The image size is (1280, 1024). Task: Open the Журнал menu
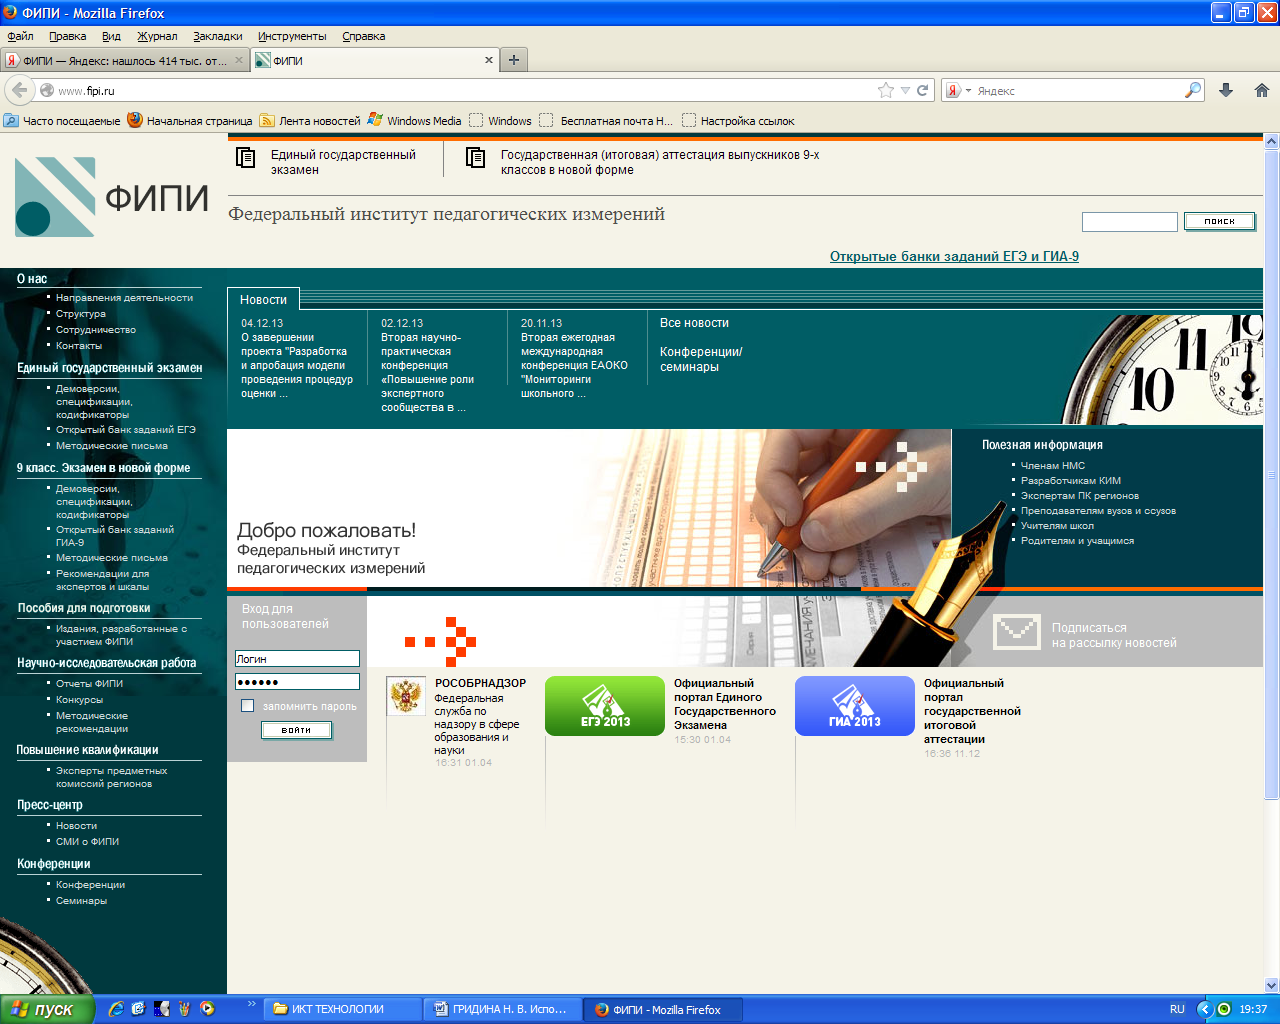[157, 36]
